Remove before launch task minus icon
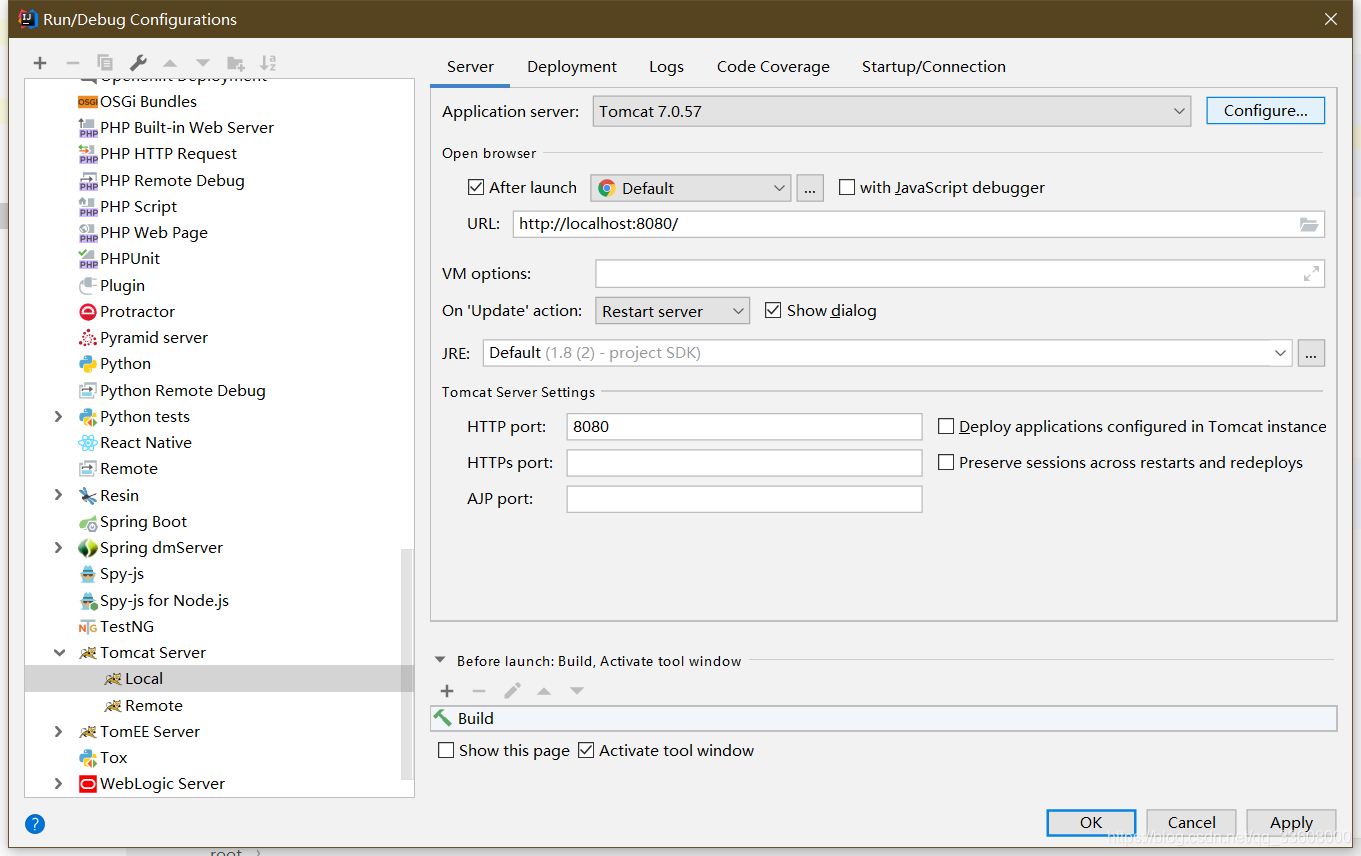This screenshot has height=856, width=1361. pyautogui.click(x=479, y=691)
